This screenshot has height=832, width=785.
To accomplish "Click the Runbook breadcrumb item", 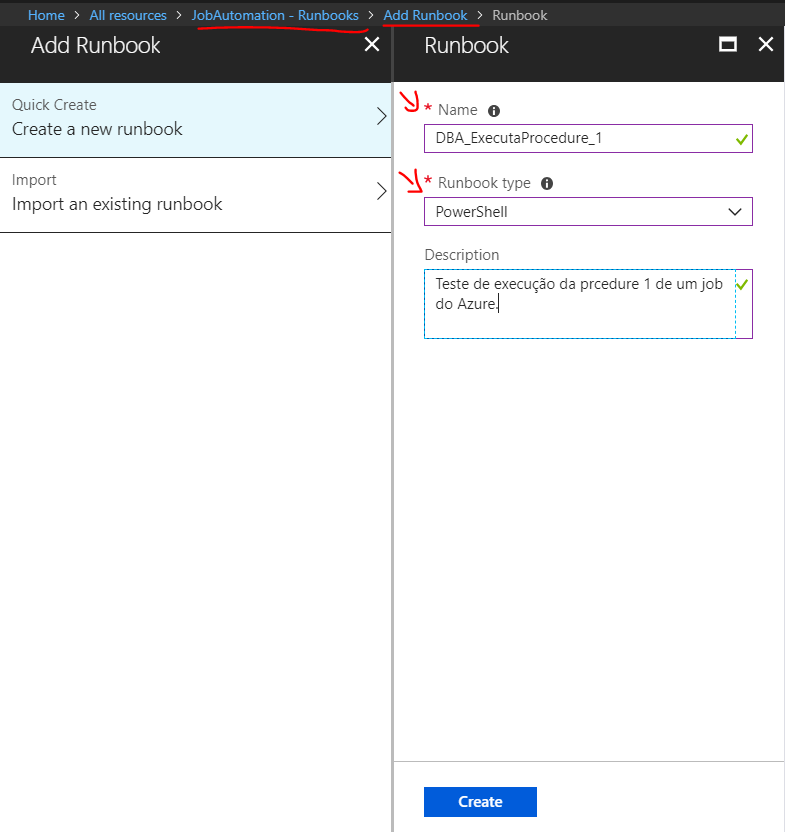I will coord(520,16).
